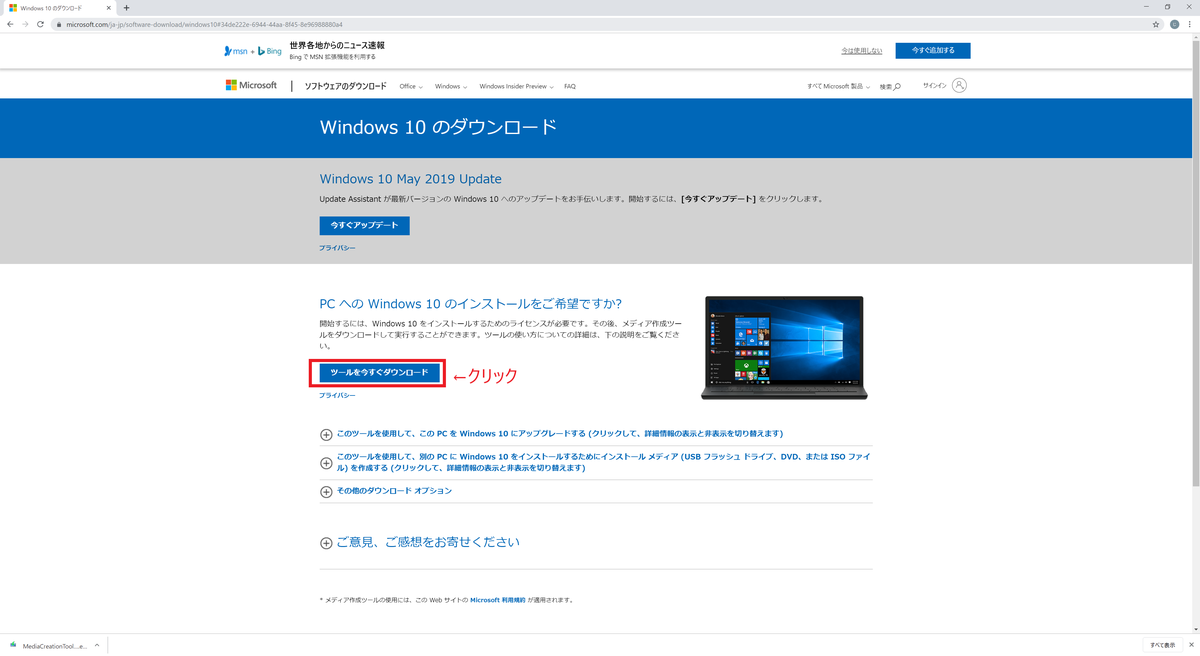This screenshot has height=656, width=1200.
Task: Close the Windows 10 のダウンロード tab
Action: point(109,8)
